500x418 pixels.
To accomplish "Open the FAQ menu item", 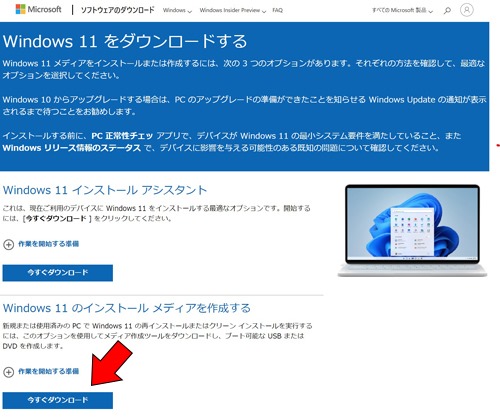I will pyautogui.click(x=277, y=10).
